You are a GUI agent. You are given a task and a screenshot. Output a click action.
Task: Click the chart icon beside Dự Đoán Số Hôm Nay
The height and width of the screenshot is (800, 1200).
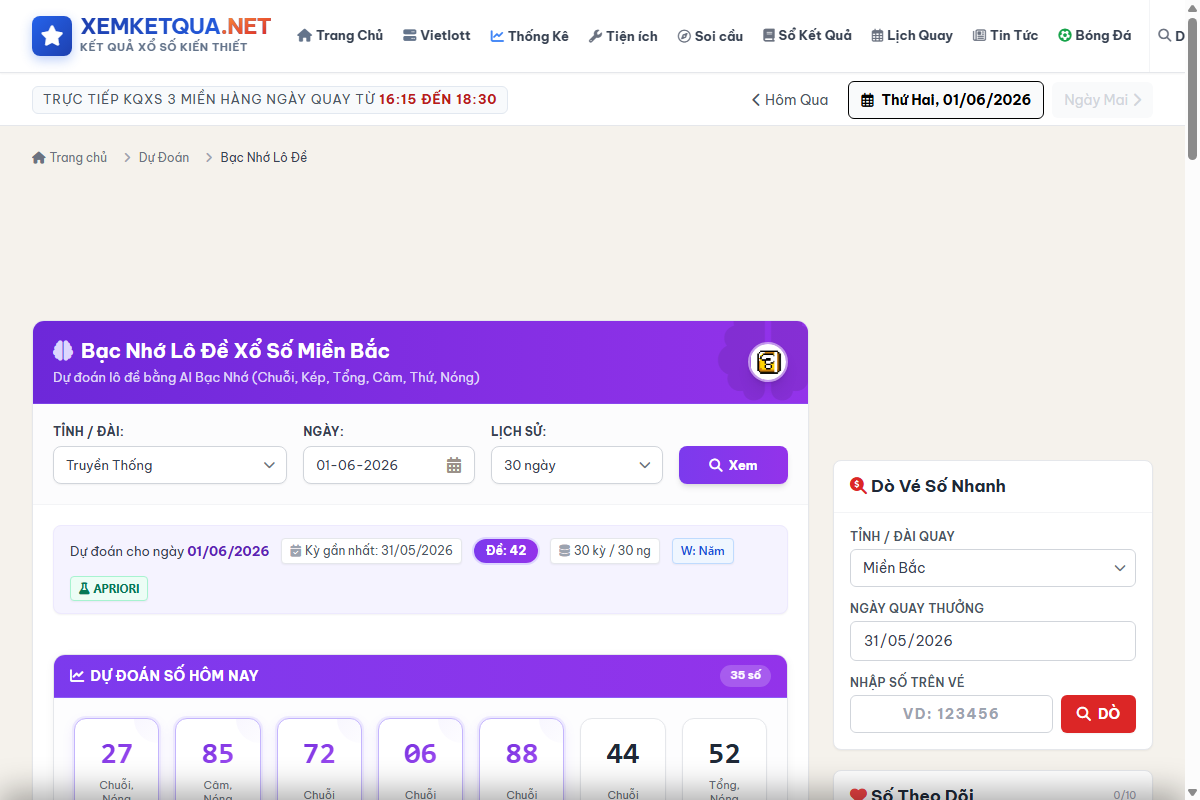[77, 676]
